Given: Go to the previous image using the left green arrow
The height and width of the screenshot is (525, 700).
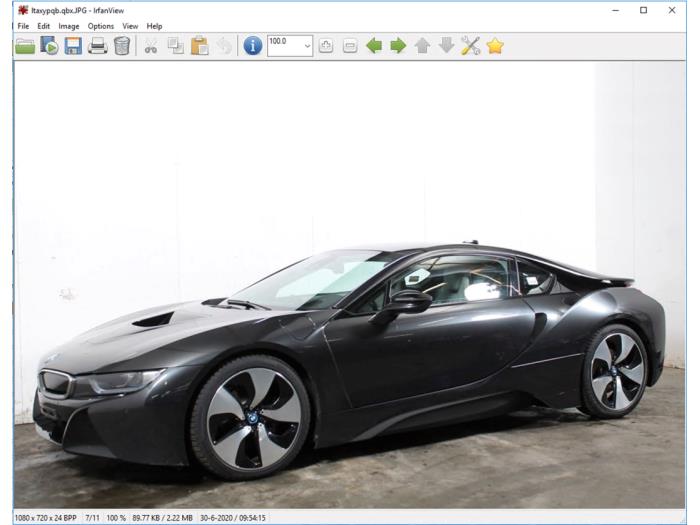Looking at the screenshot, I should [x=374, y=46].
